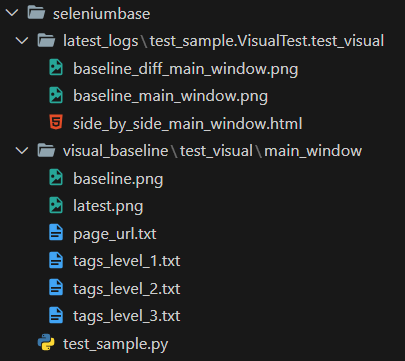Select the seleniumbase root folder label
The image size is (405, 361).
[x=101, y=14]
